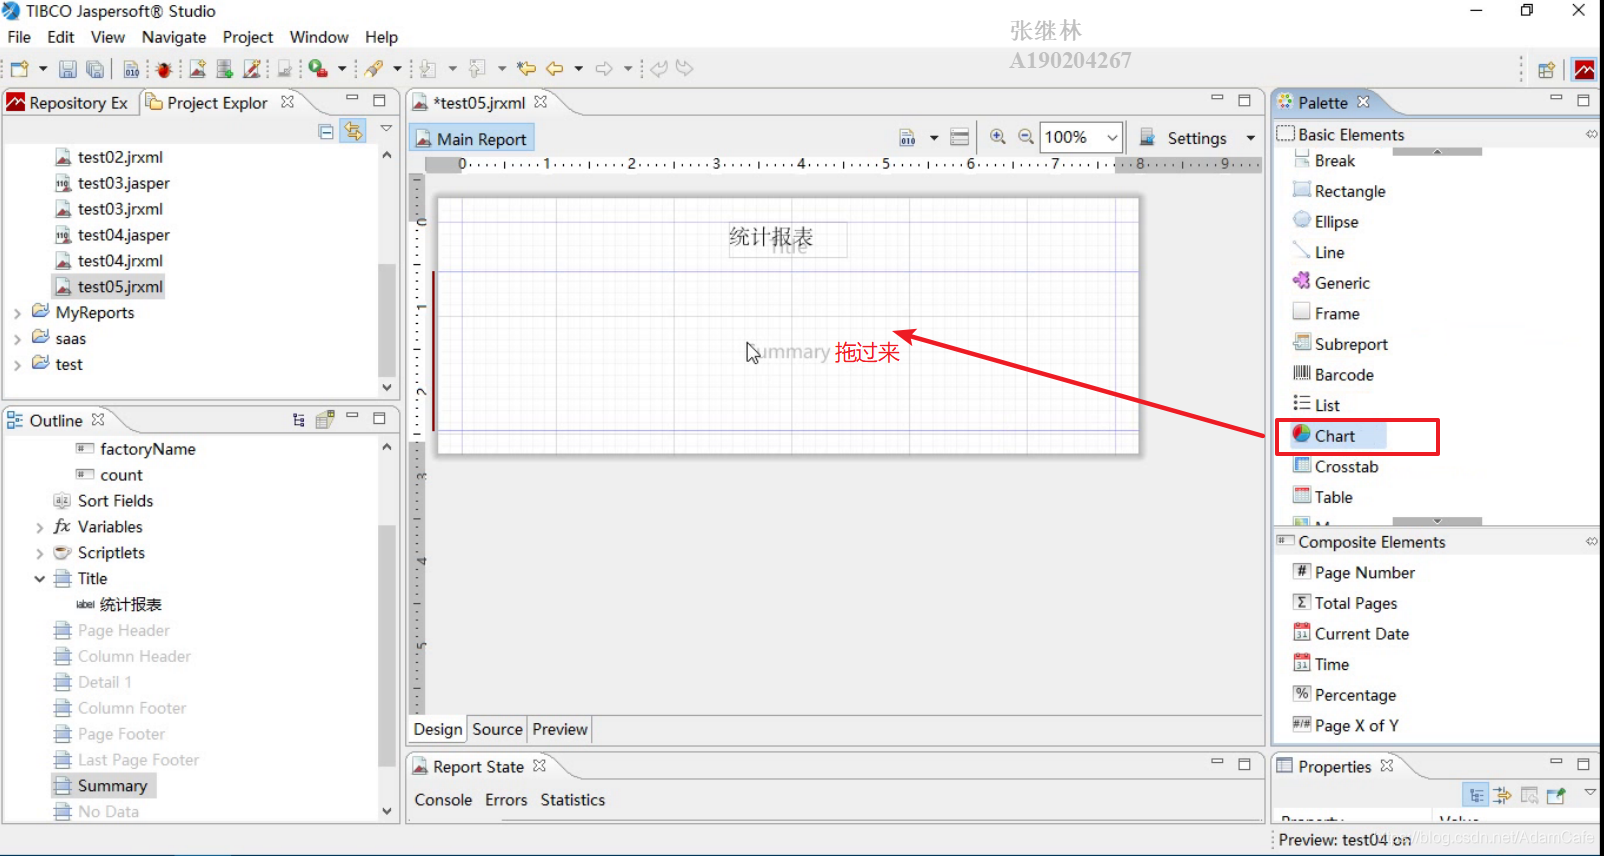Switch to the Source tab

(497, 729)
